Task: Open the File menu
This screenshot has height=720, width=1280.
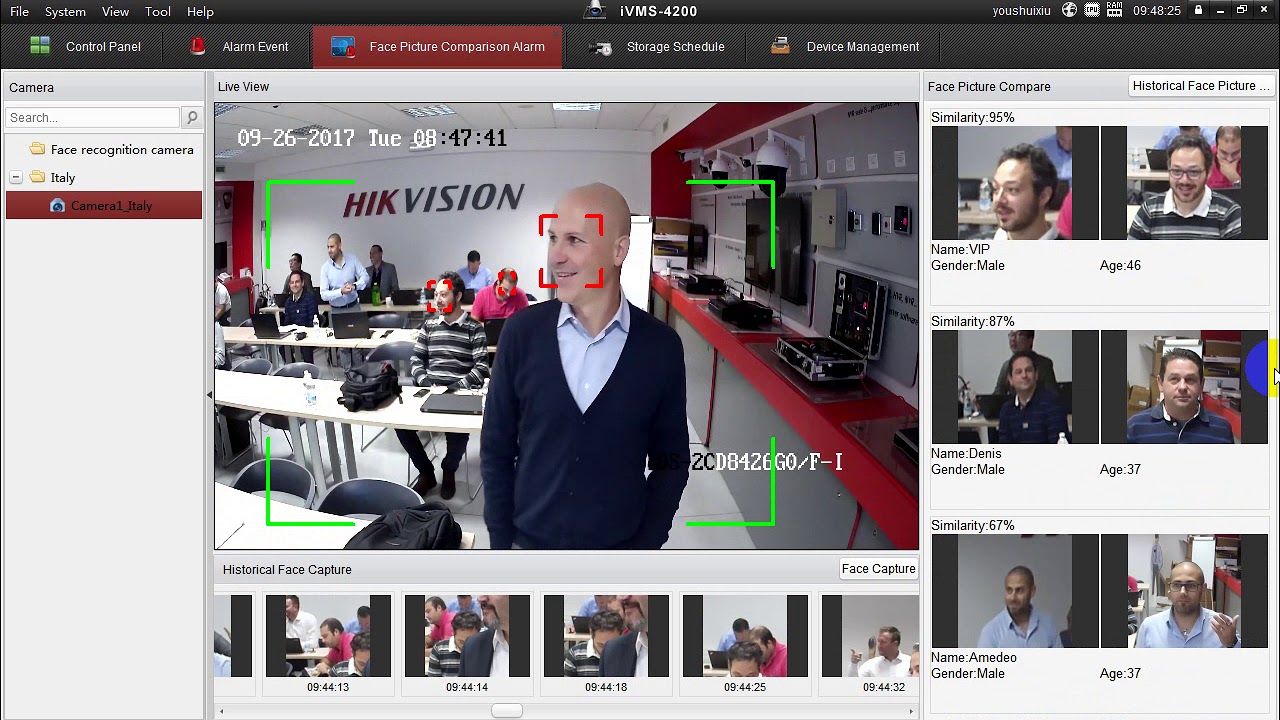Action: tap(19, 11)
